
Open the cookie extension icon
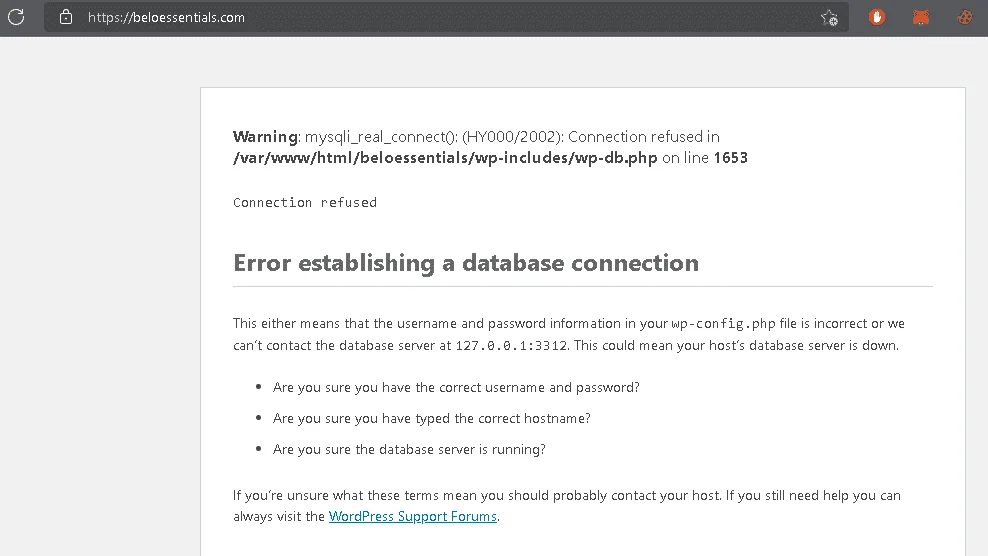click(965, 17)
